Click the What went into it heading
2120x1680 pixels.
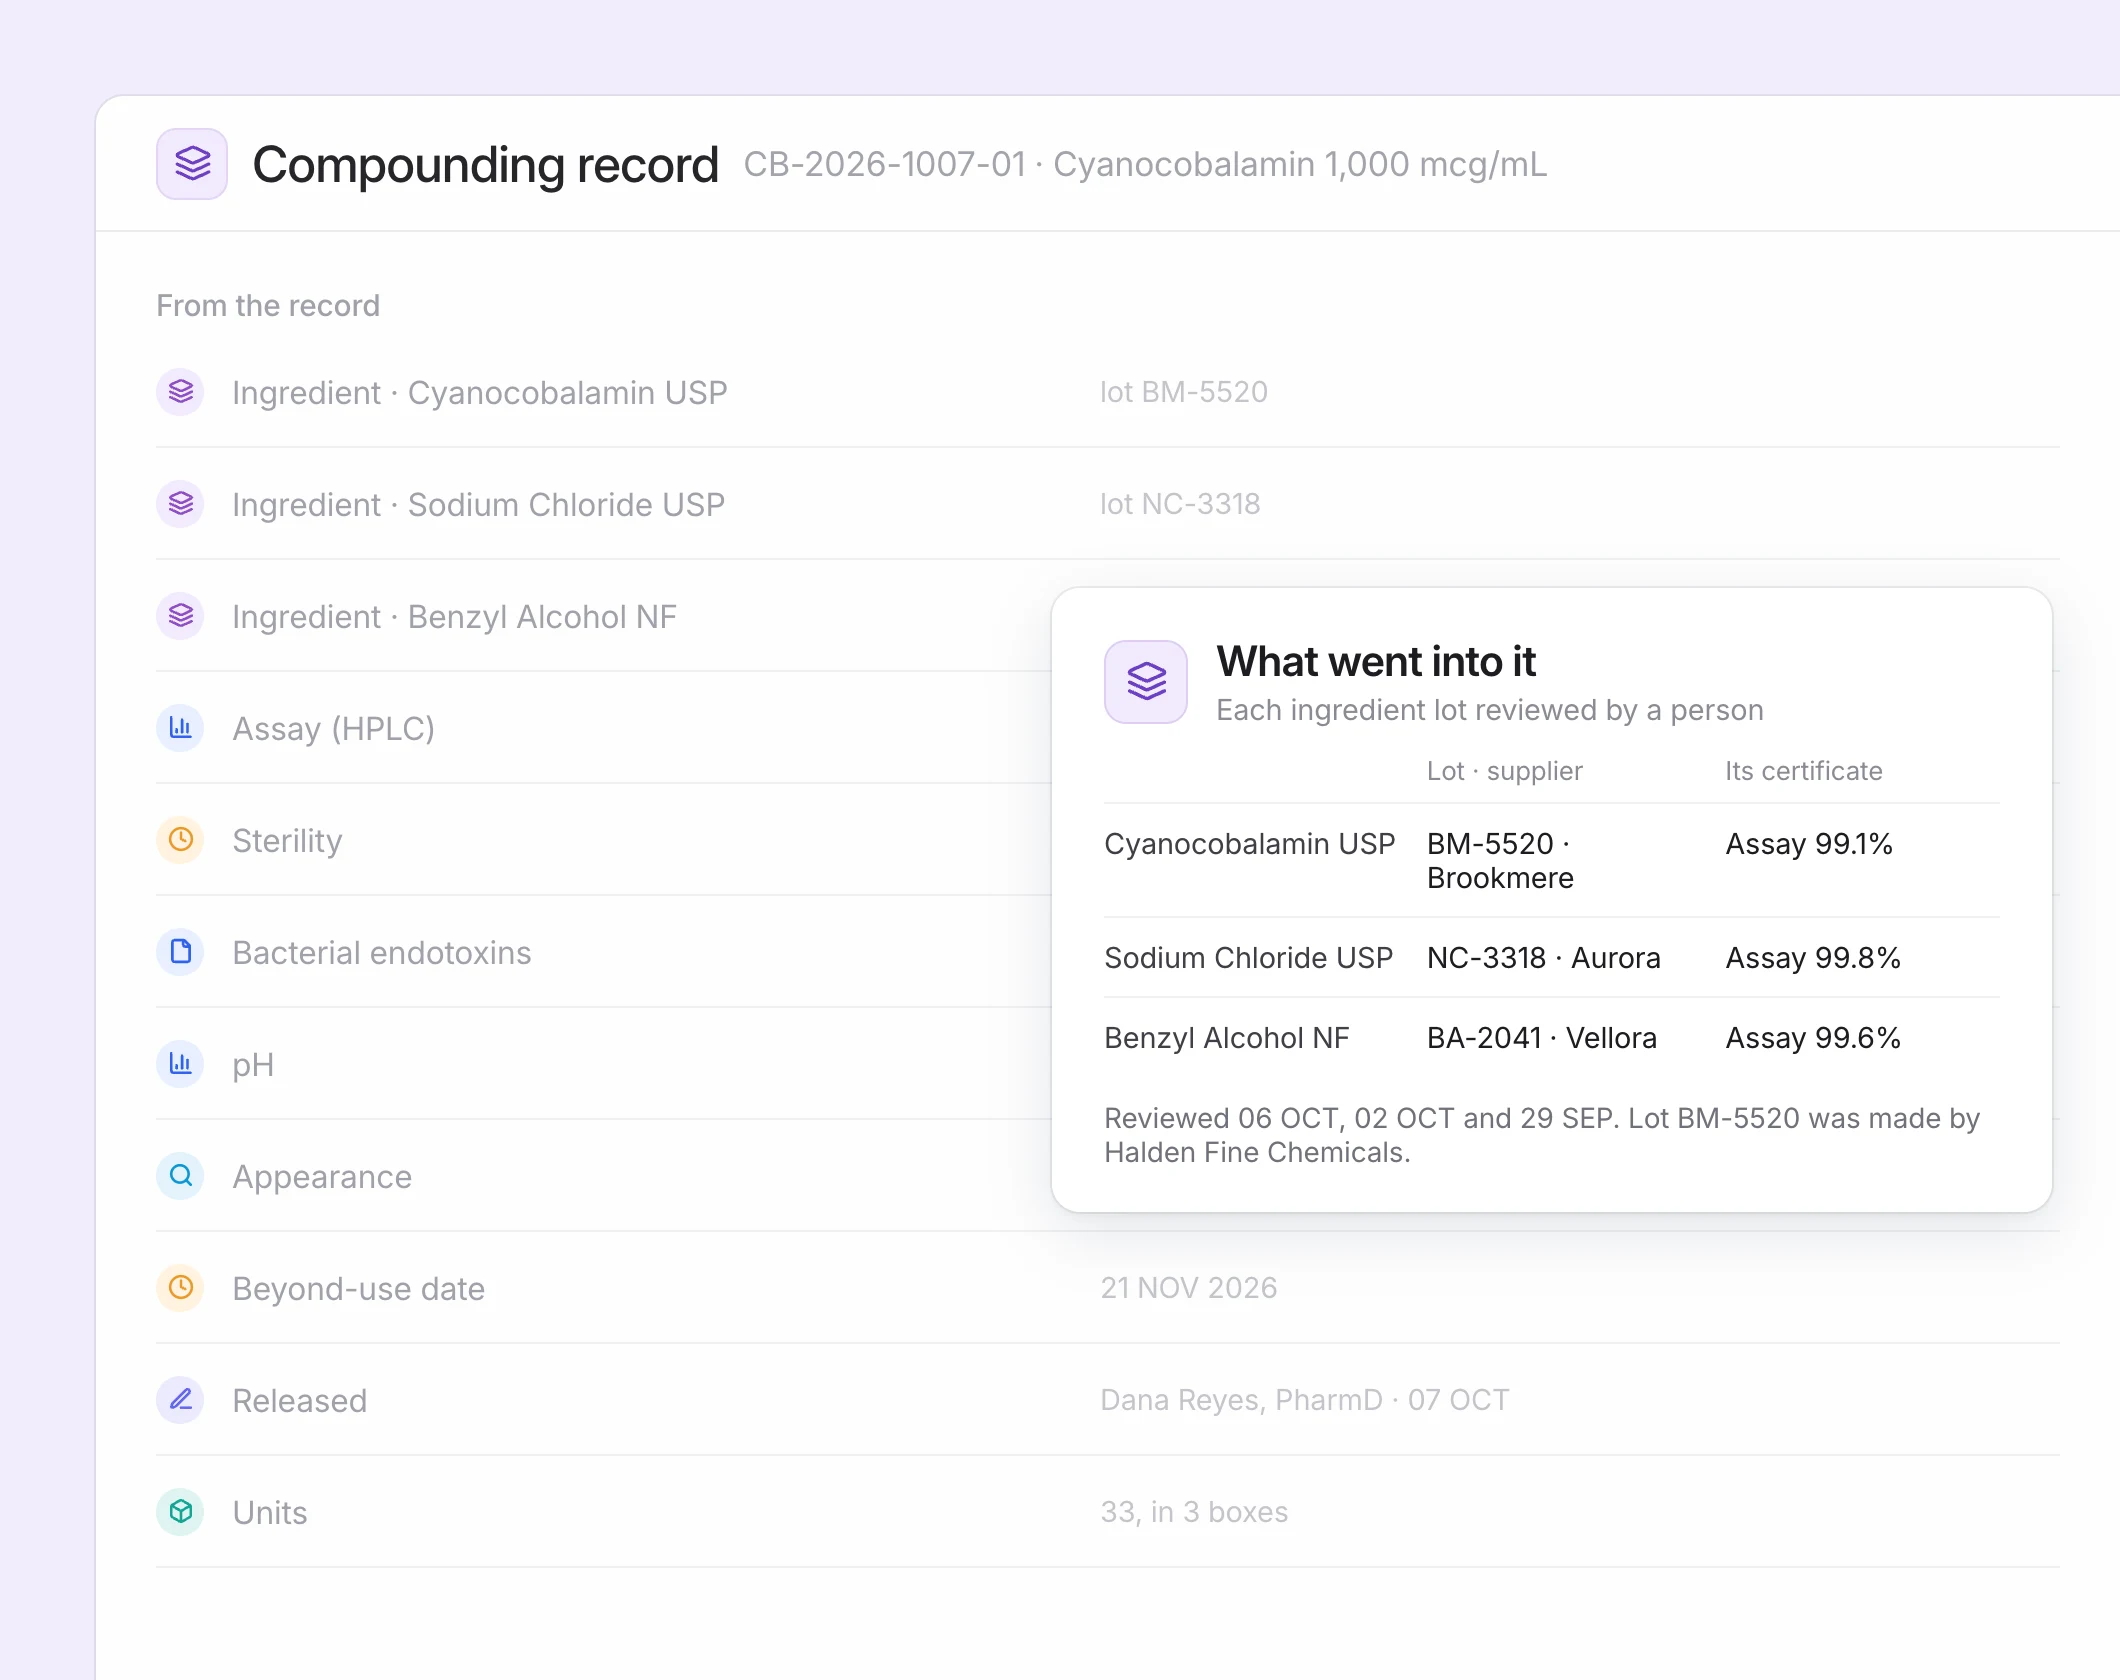point(1376,662)
